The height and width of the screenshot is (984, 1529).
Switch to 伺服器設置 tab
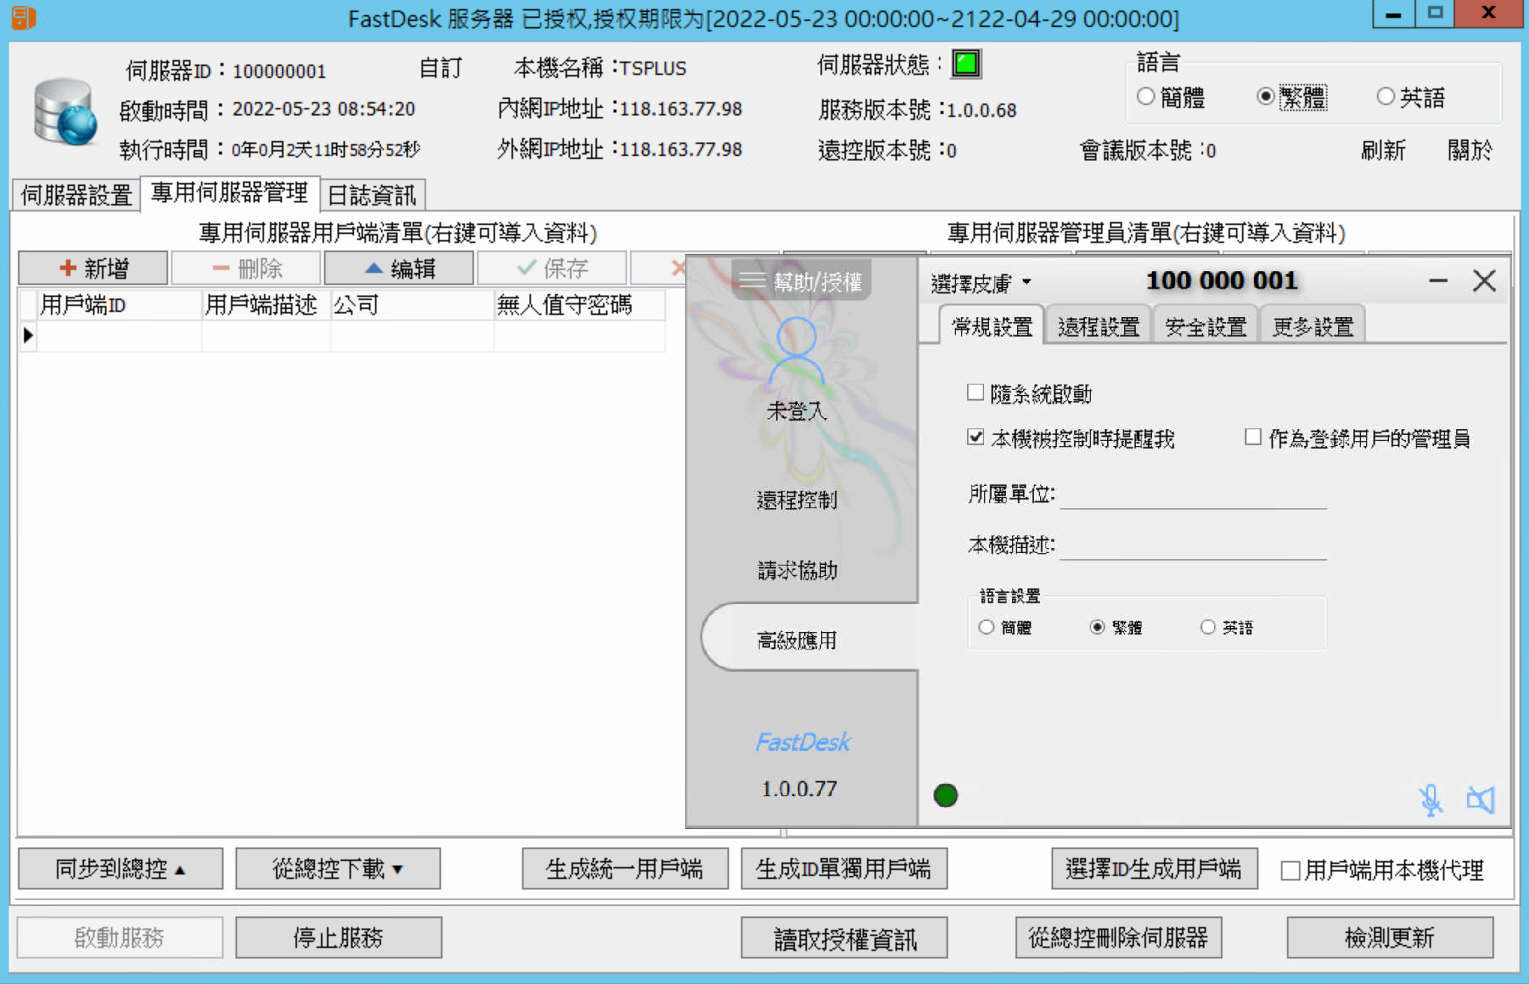click(77, 194)
